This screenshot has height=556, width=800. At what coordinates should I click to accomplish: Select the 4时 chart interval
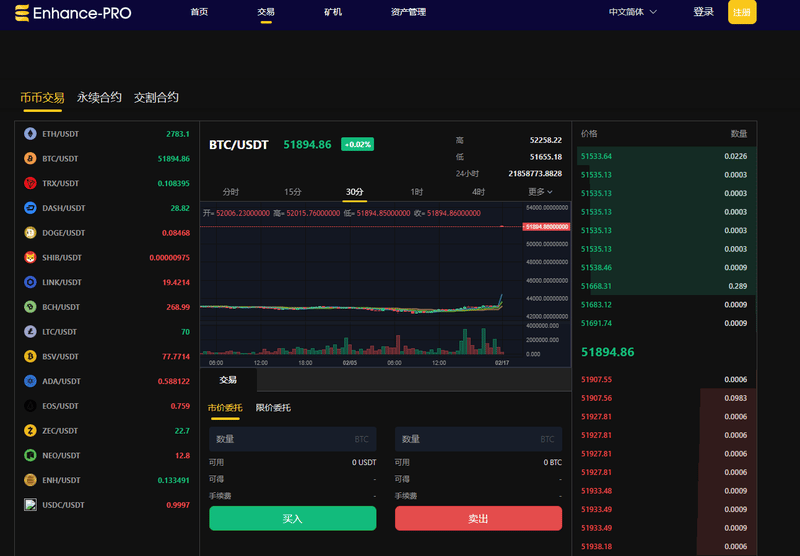[x=479, y=192]
